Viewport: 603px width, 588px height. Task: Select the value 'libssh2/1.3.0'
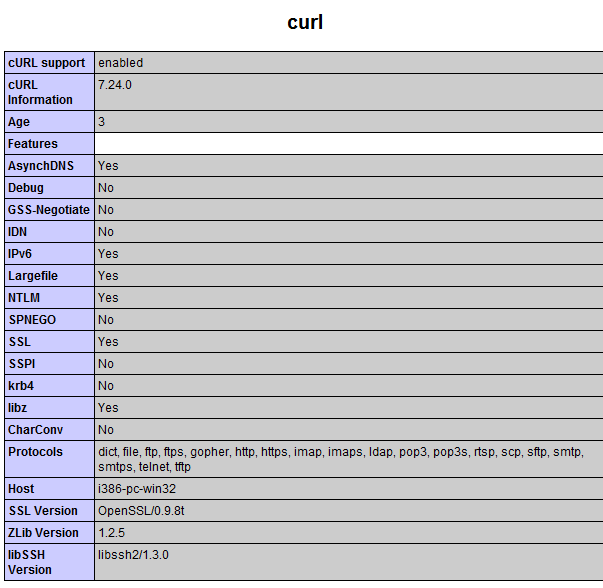(x=133, y=555)
